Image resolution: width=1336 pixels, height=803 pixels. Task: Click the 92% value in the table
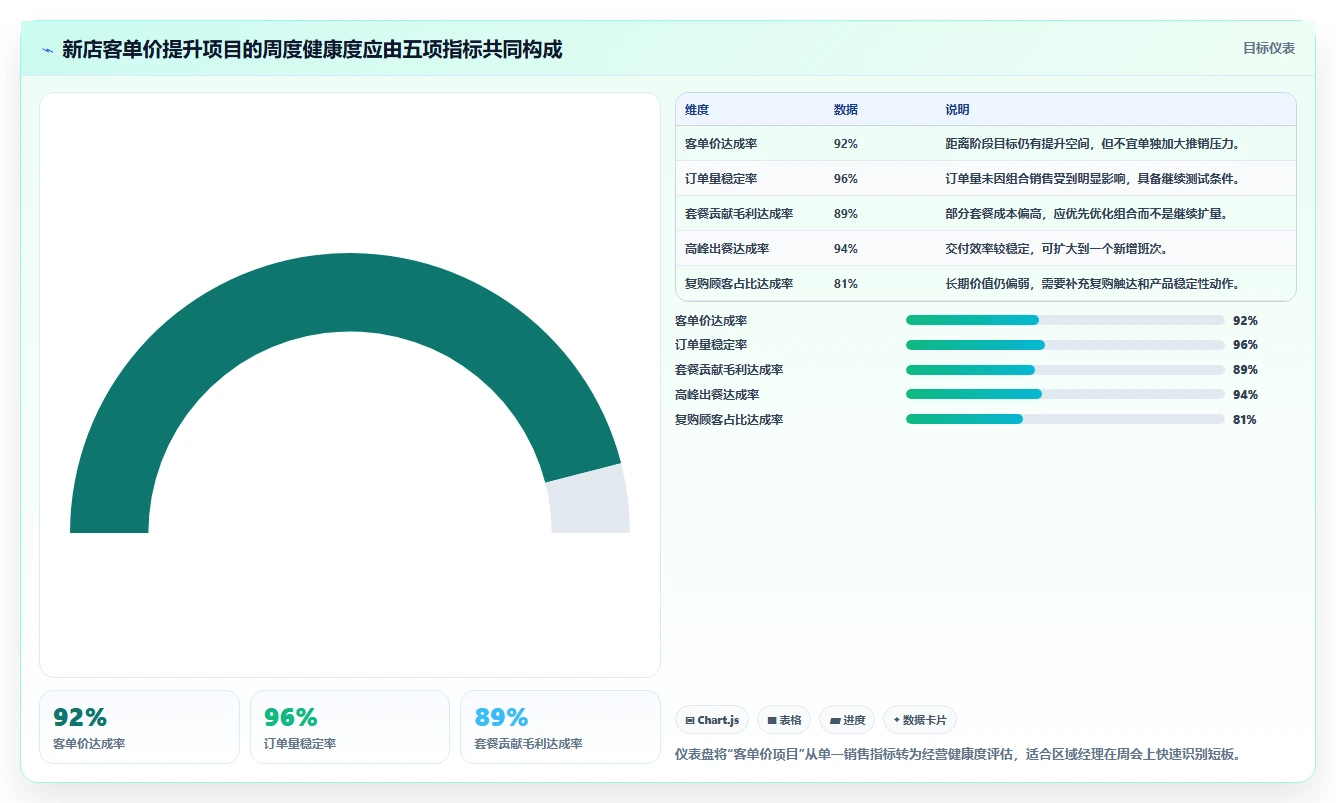click(x=846, y=144)
